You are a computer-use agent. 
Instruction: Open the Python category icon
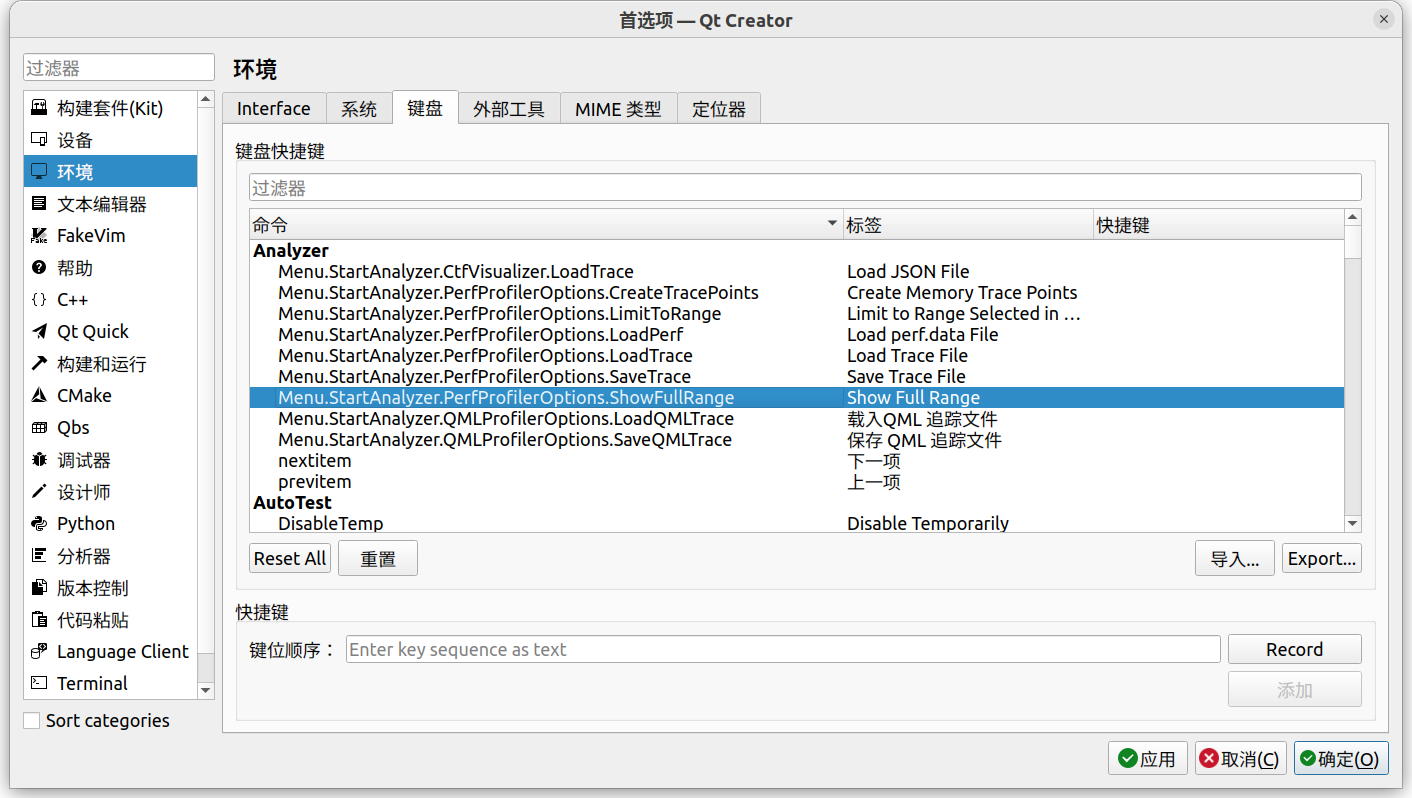(39, 524)
